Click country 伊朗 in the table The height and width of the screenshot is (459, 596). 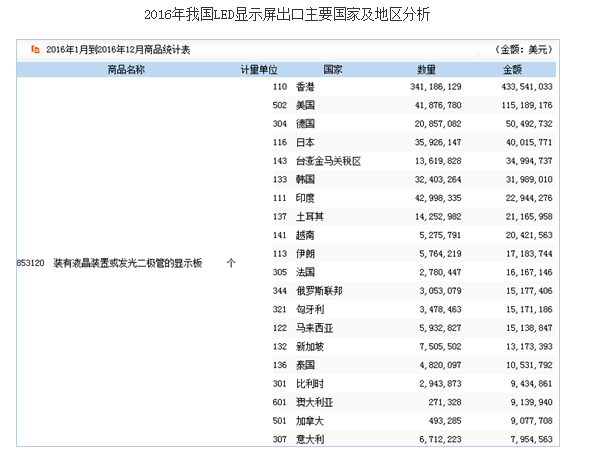[x=305, y=254]
